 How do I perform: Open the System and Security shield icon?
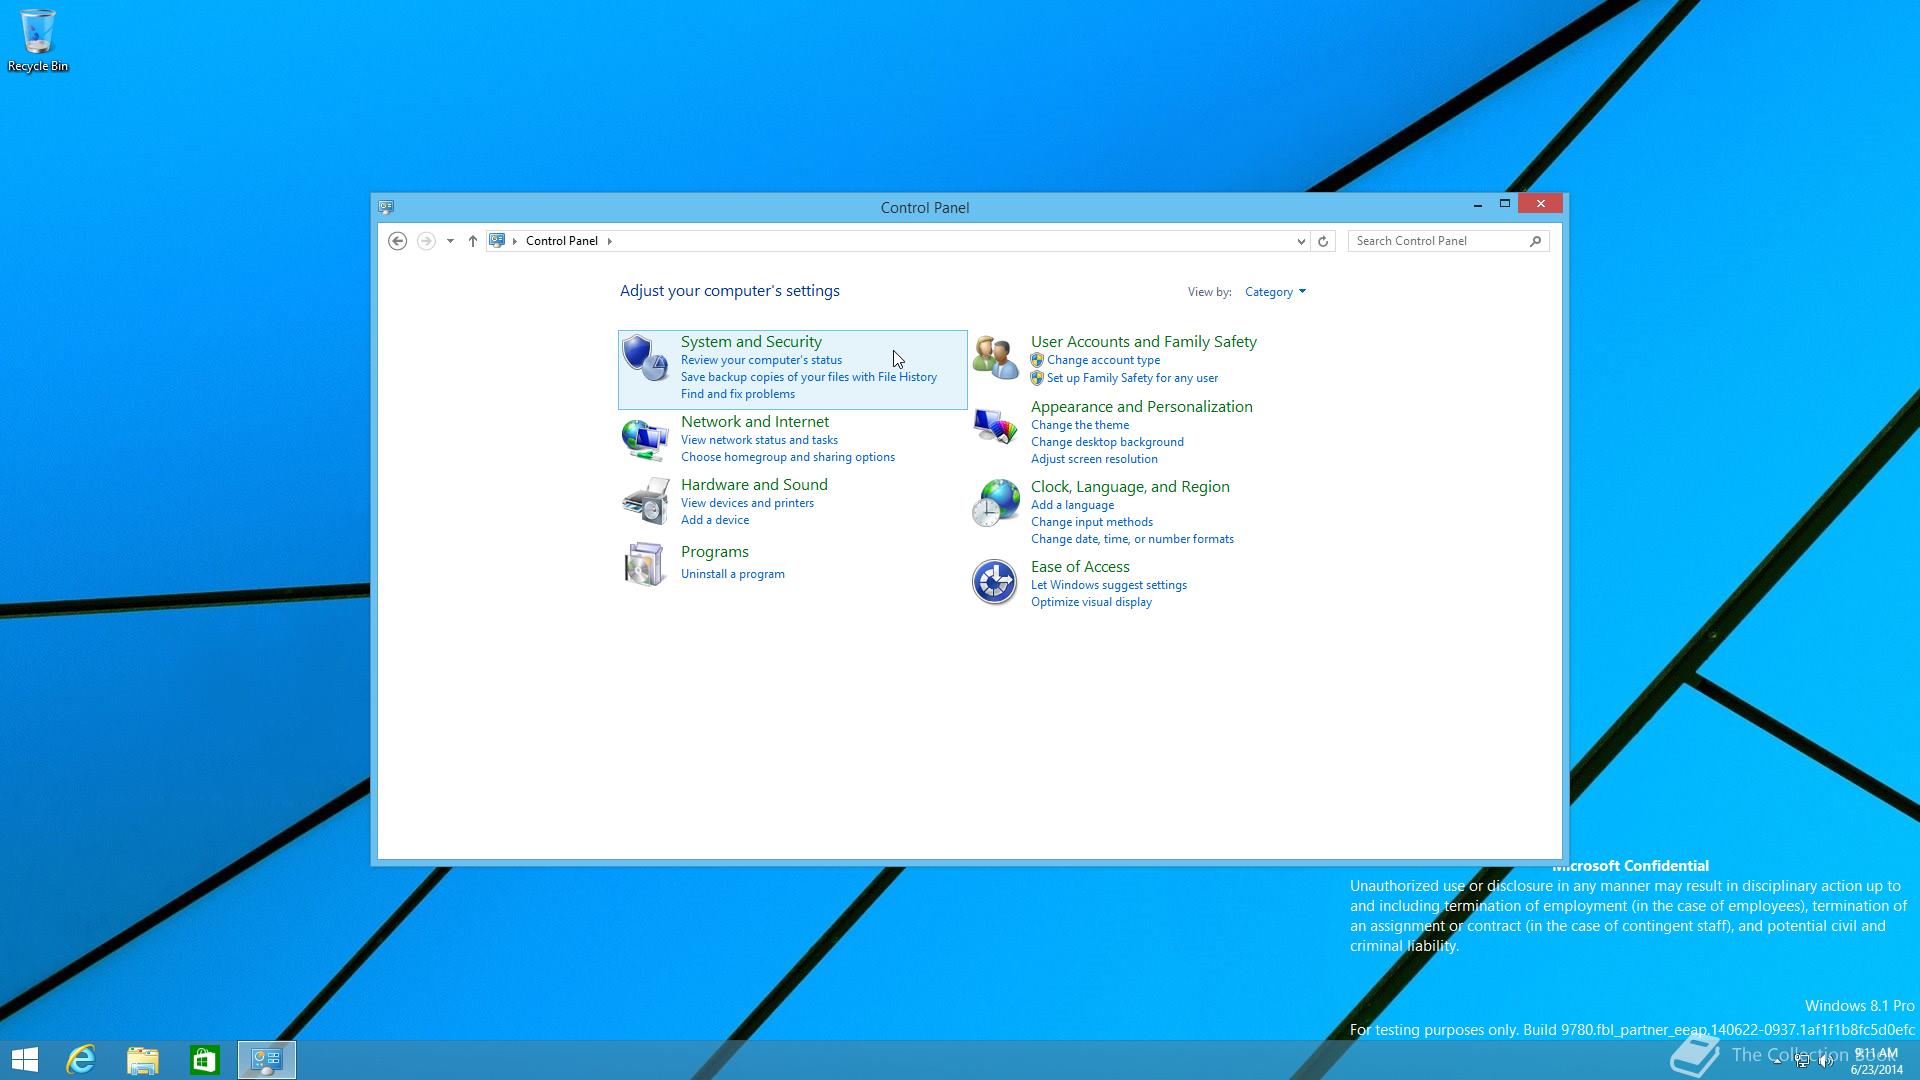point(645,358)
